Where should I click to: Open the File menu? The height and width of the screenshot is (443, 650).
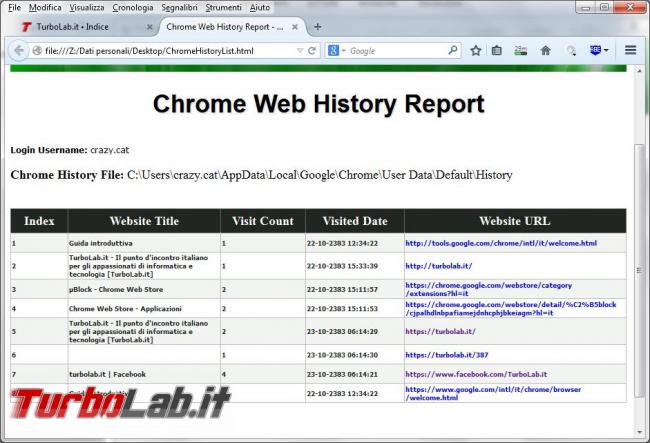tap(14, 7)
